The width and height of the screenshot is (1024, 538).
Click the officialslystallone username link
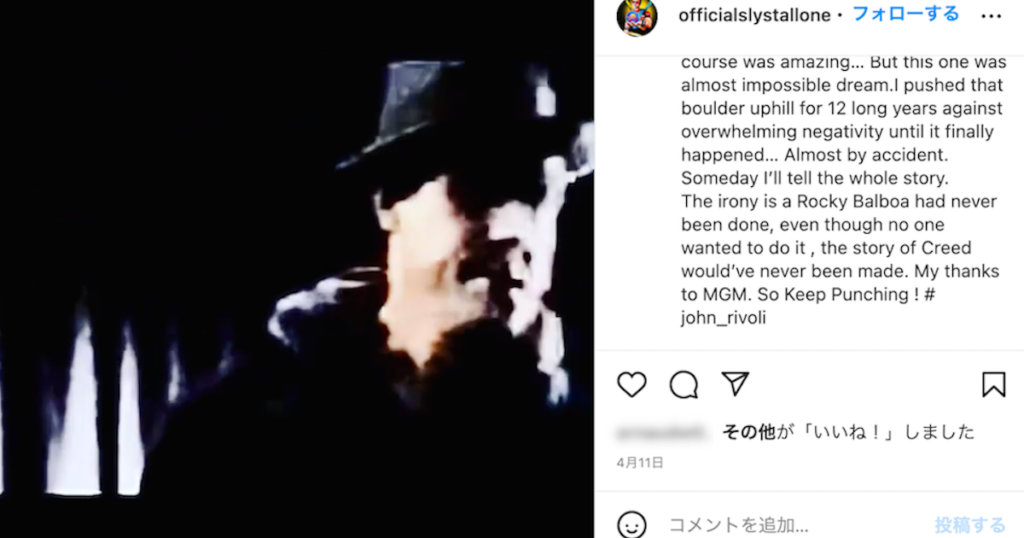[754, 16]
